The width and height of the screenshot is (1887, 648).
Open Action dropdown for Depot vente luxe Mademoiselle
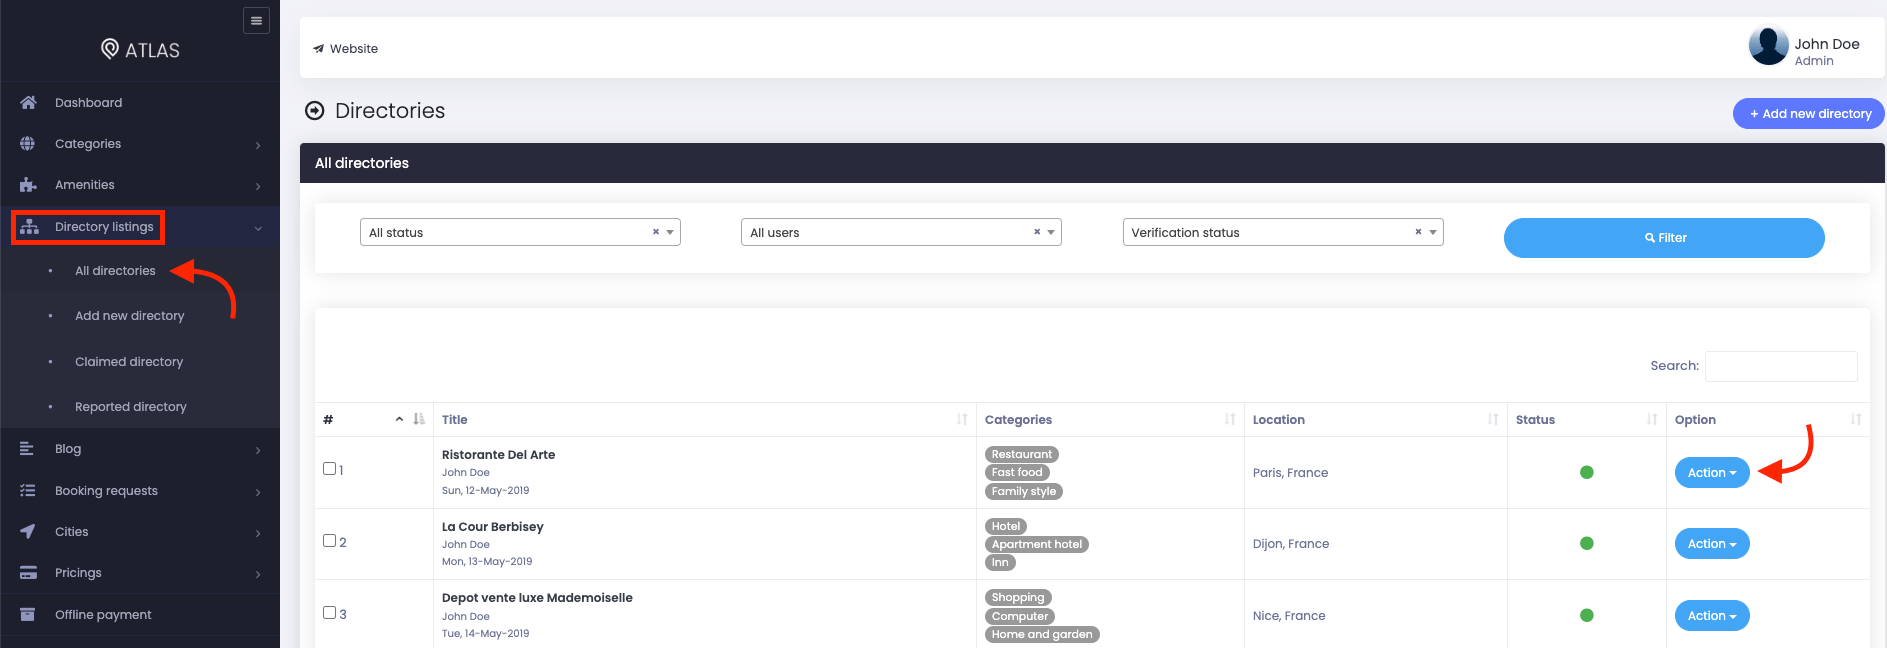(x=1712, y=616)
